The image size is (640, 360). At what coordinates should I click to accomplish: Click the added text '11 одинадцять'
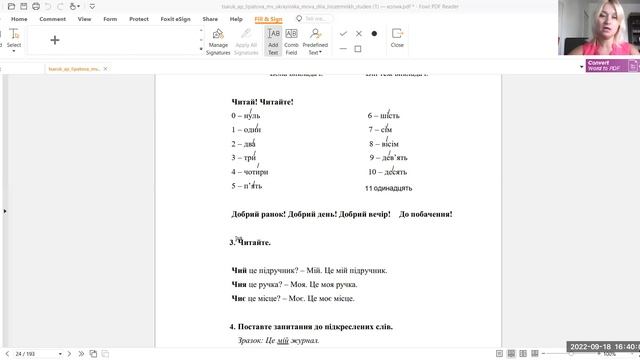click(389, 188)
